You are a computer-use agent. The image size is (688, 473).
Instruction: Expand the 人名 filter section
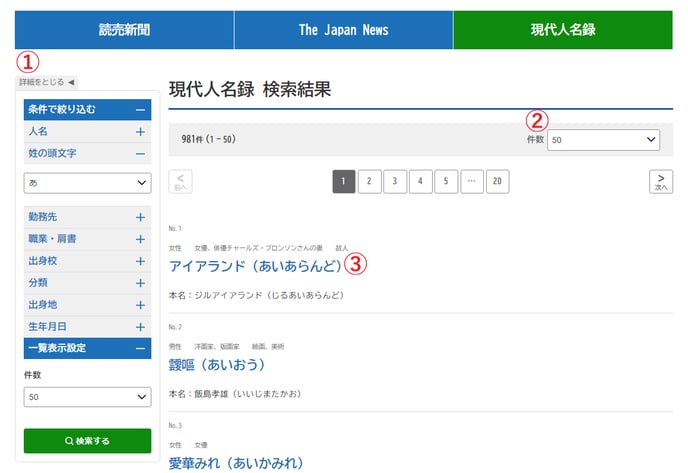[140, 132]
